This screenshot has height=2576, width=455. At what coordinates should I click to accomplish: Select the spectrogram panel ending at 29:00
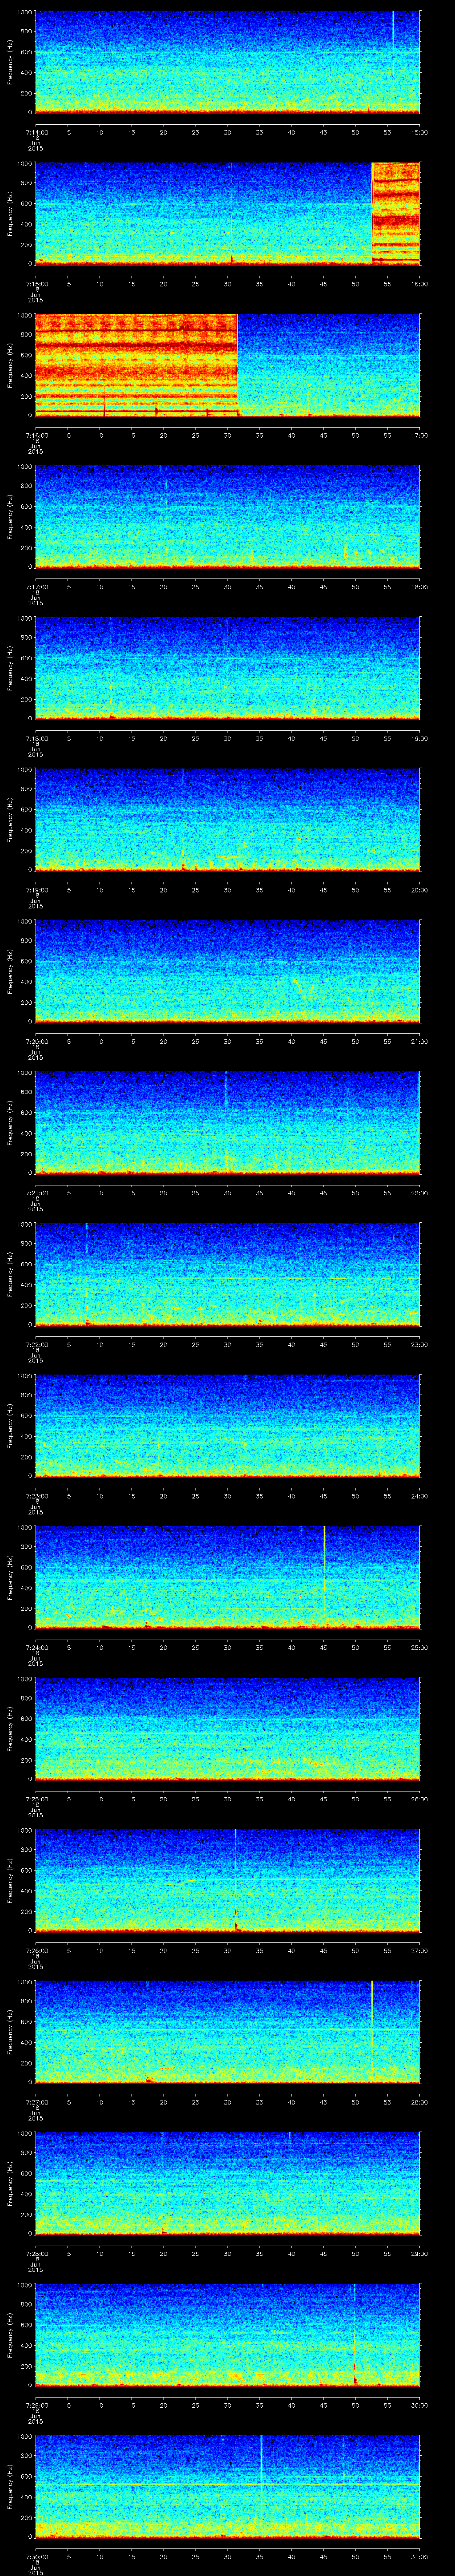227,2185
